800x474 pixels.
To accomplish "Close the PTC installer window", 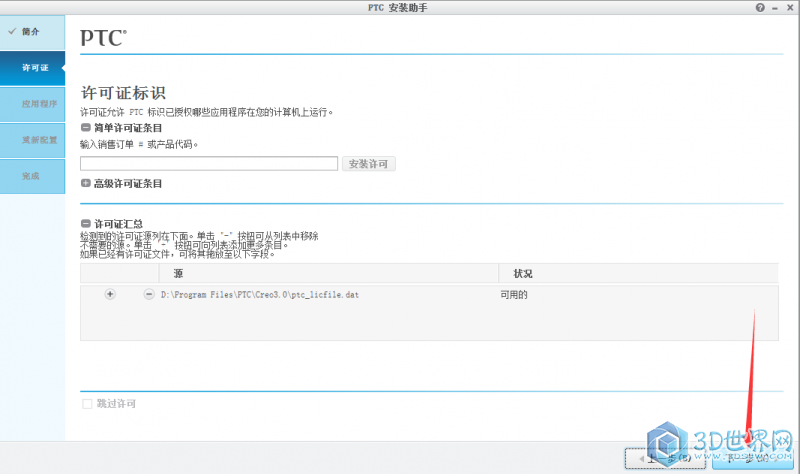I will click(x=790, y=8).
